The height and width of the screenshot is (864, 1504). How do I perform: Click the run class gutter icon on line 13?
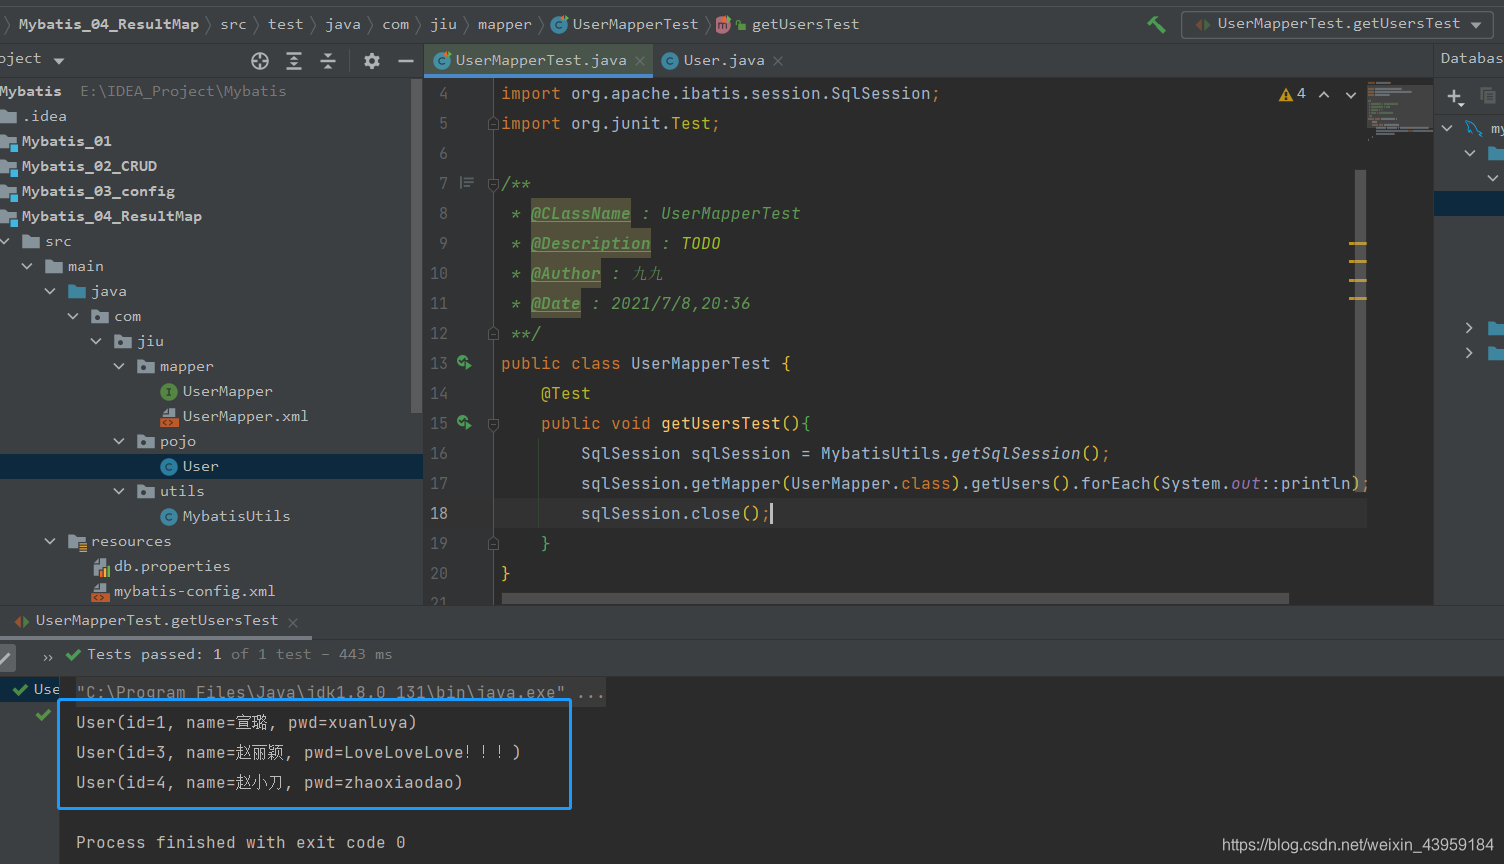point(465,363)
